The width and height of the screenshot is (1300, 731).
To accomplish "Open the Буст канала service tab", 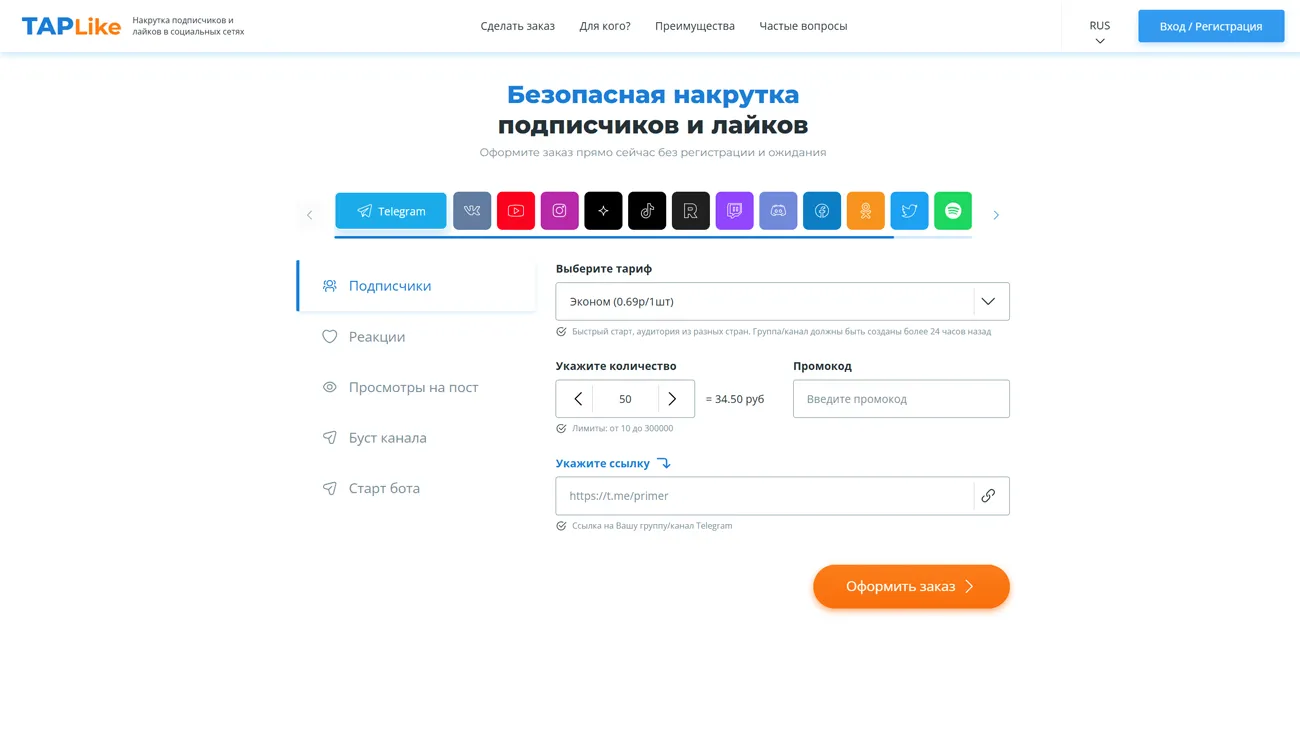I will tap(387, 437).
